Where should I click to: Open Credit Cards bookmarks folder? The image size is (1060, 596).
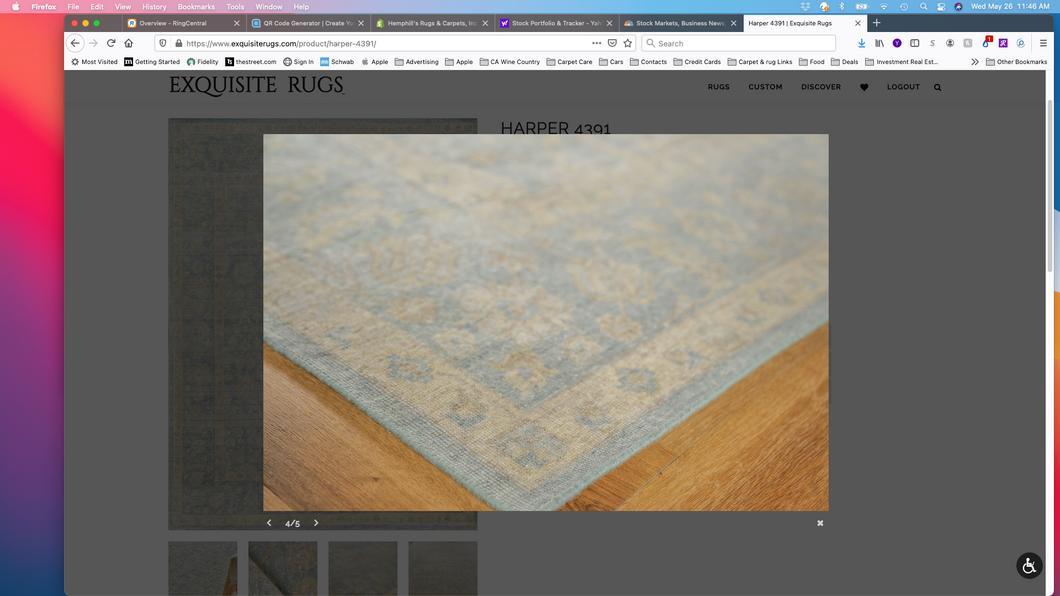(697, 61)
